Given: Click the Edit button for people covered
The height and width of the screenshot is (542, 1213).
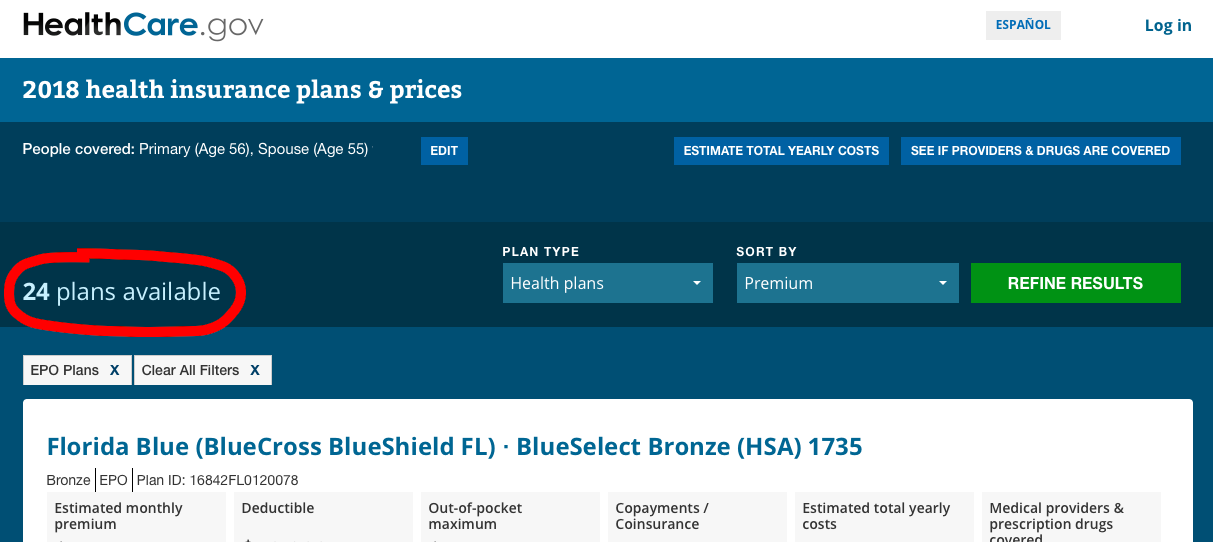Looking at the screenshot, I should click(x=444, y=151).
